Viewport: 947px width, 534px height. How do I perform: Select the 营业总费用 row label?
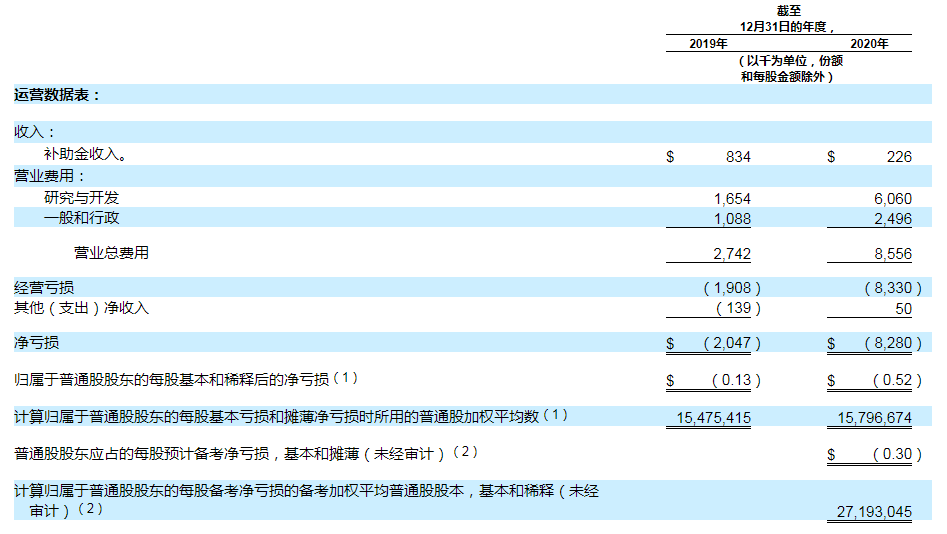111,253
